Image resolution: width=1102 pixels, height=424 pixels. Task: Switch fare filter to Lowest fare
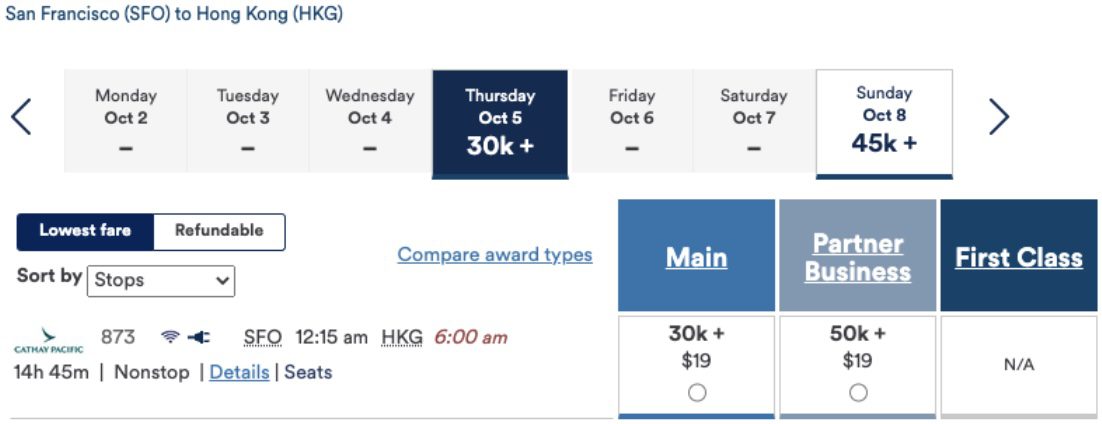tap(85, 231)
